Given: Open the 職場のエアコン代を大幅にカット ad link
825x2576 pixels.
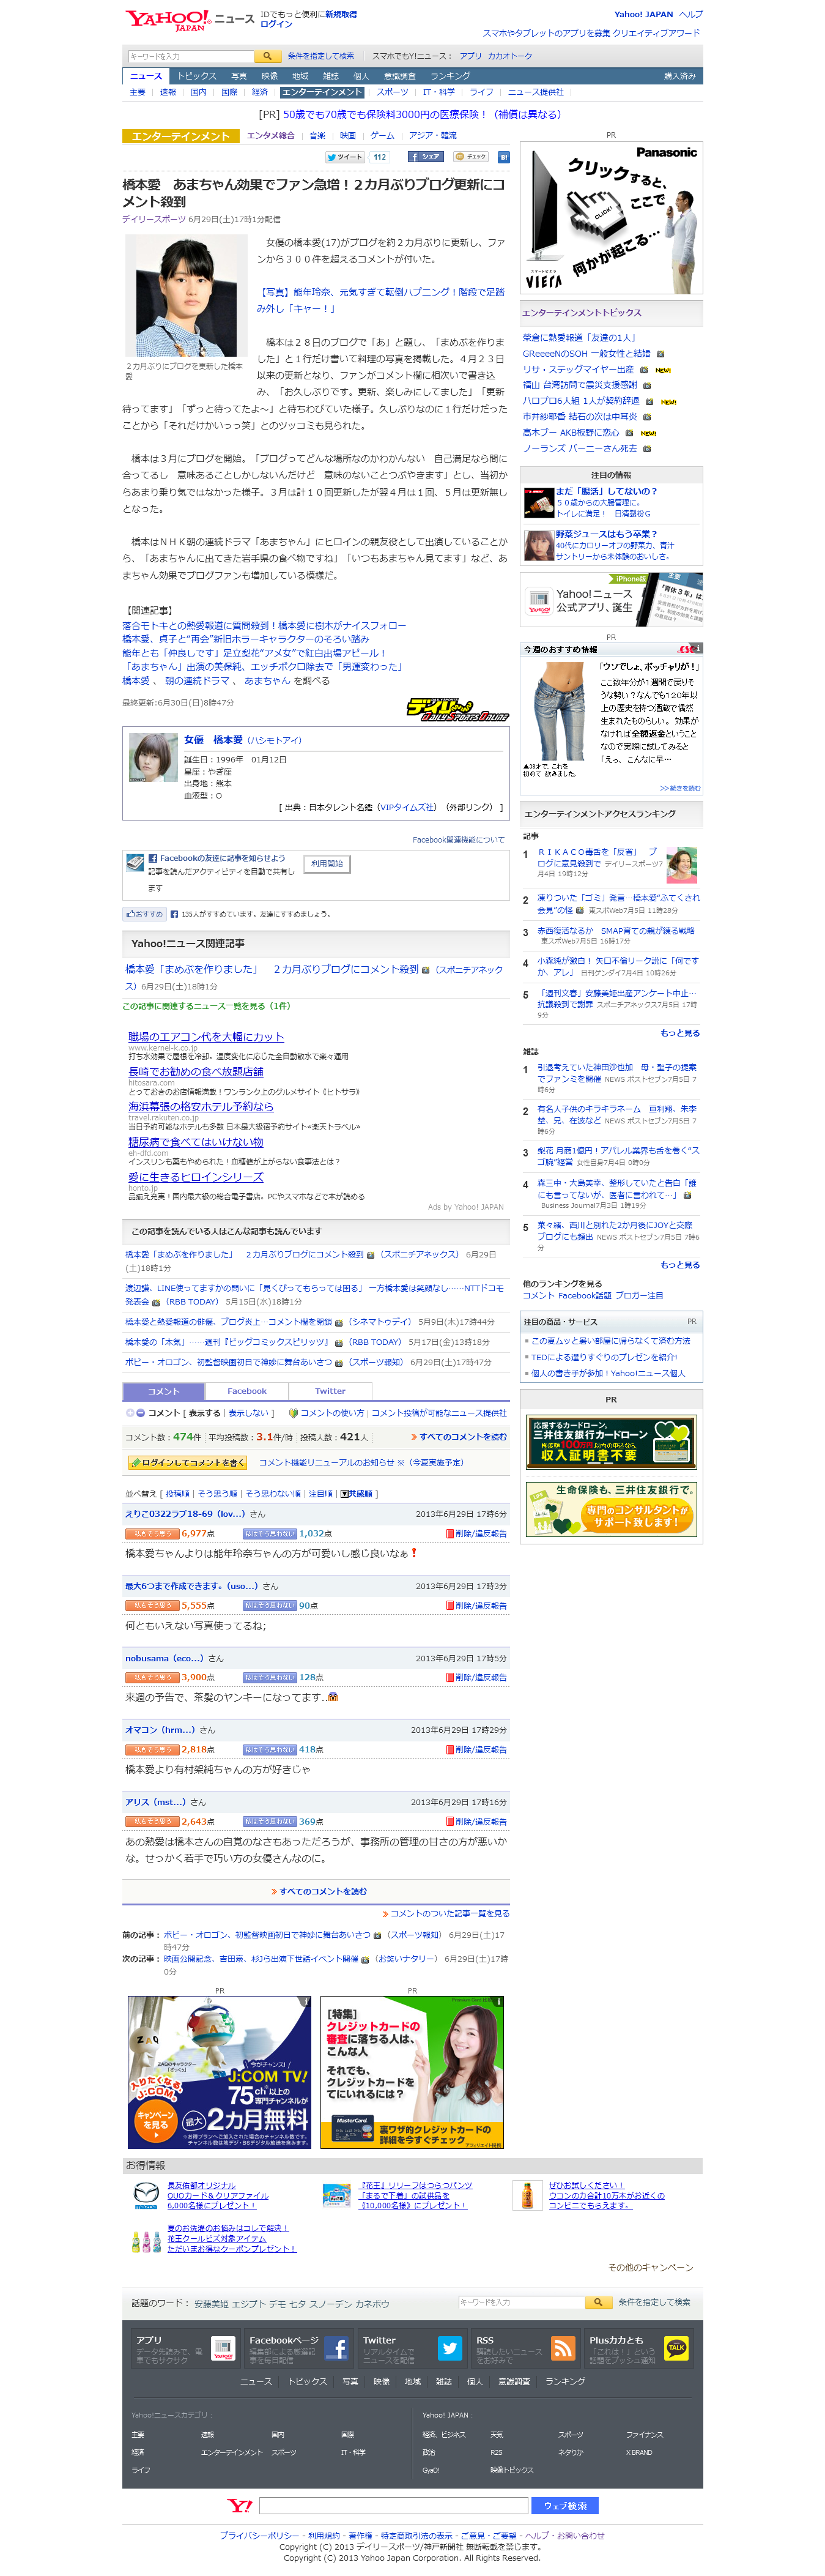Looking at the screenshot, I should (x=206, y=1037).
